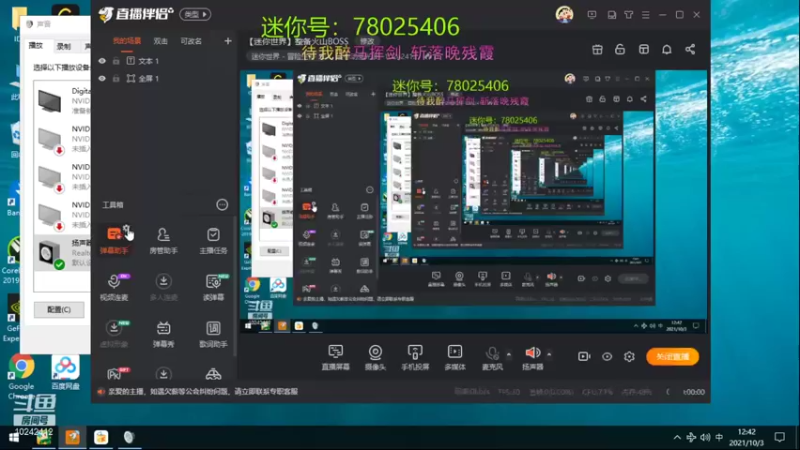The width and height of the screenshot is (800, 450).
Task: Click the second title bar utility icon
Action: pyautogui.click(x=611, y=15)
